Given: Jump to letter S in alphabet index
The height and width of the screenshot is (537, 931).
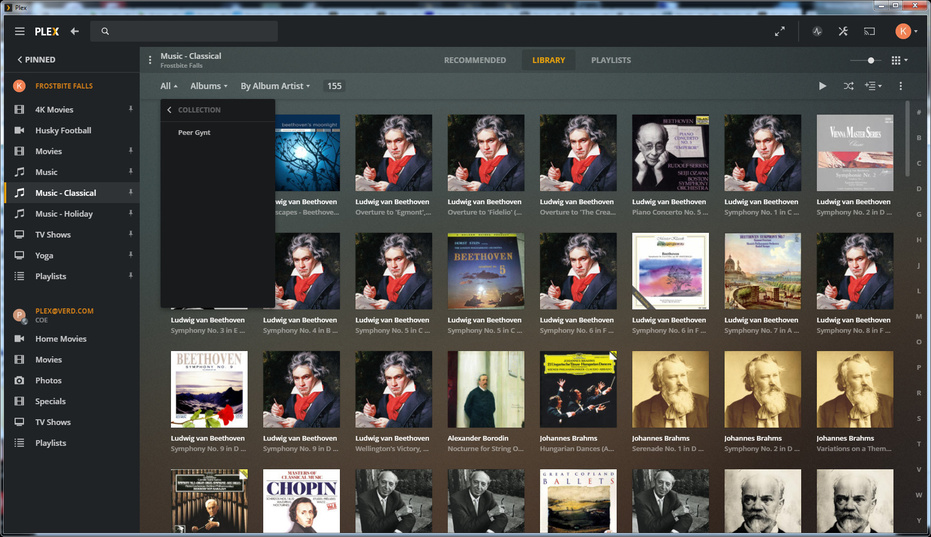Looking at the screenshot, I should click(x=919, y=419).
